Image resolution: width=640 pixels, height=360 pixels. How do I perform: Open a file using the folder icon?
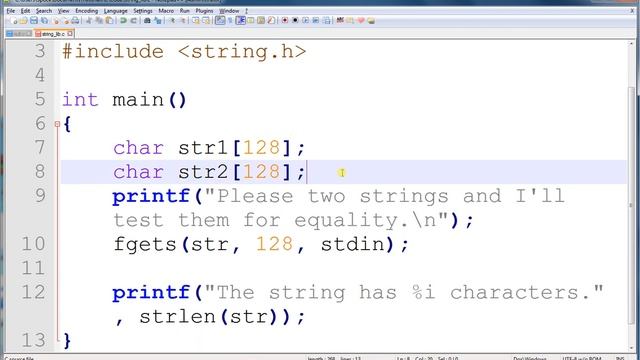point(24,20)
